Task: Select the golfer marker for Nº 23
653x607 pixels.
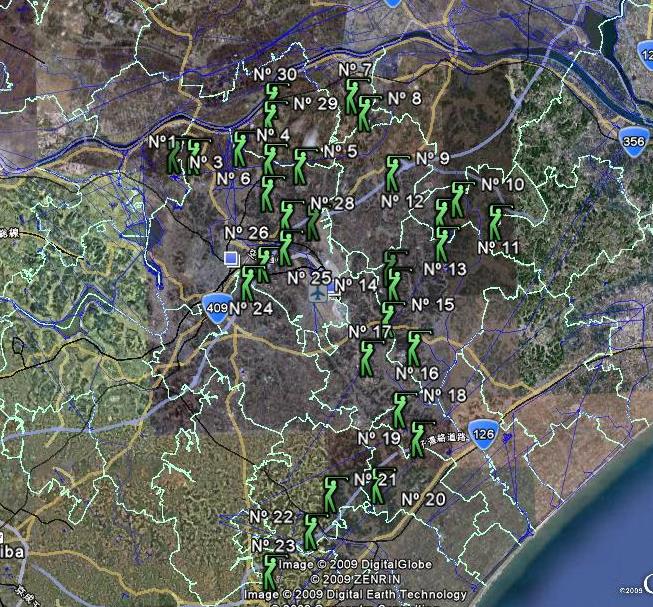Action: [x=270, y=571]
